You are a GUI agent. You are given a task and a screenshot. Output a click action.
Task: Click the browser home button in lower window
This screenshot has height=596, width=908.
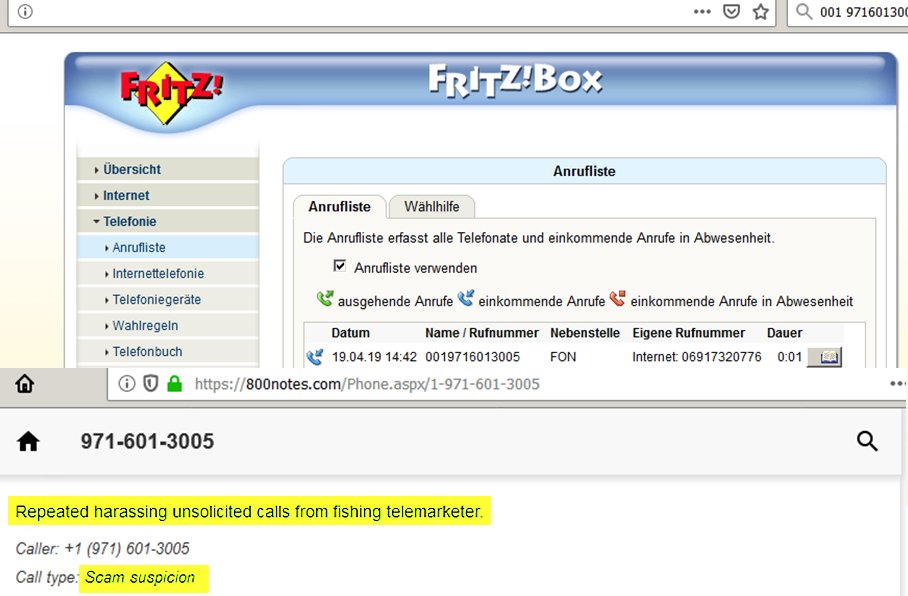(x=25, y=383)
